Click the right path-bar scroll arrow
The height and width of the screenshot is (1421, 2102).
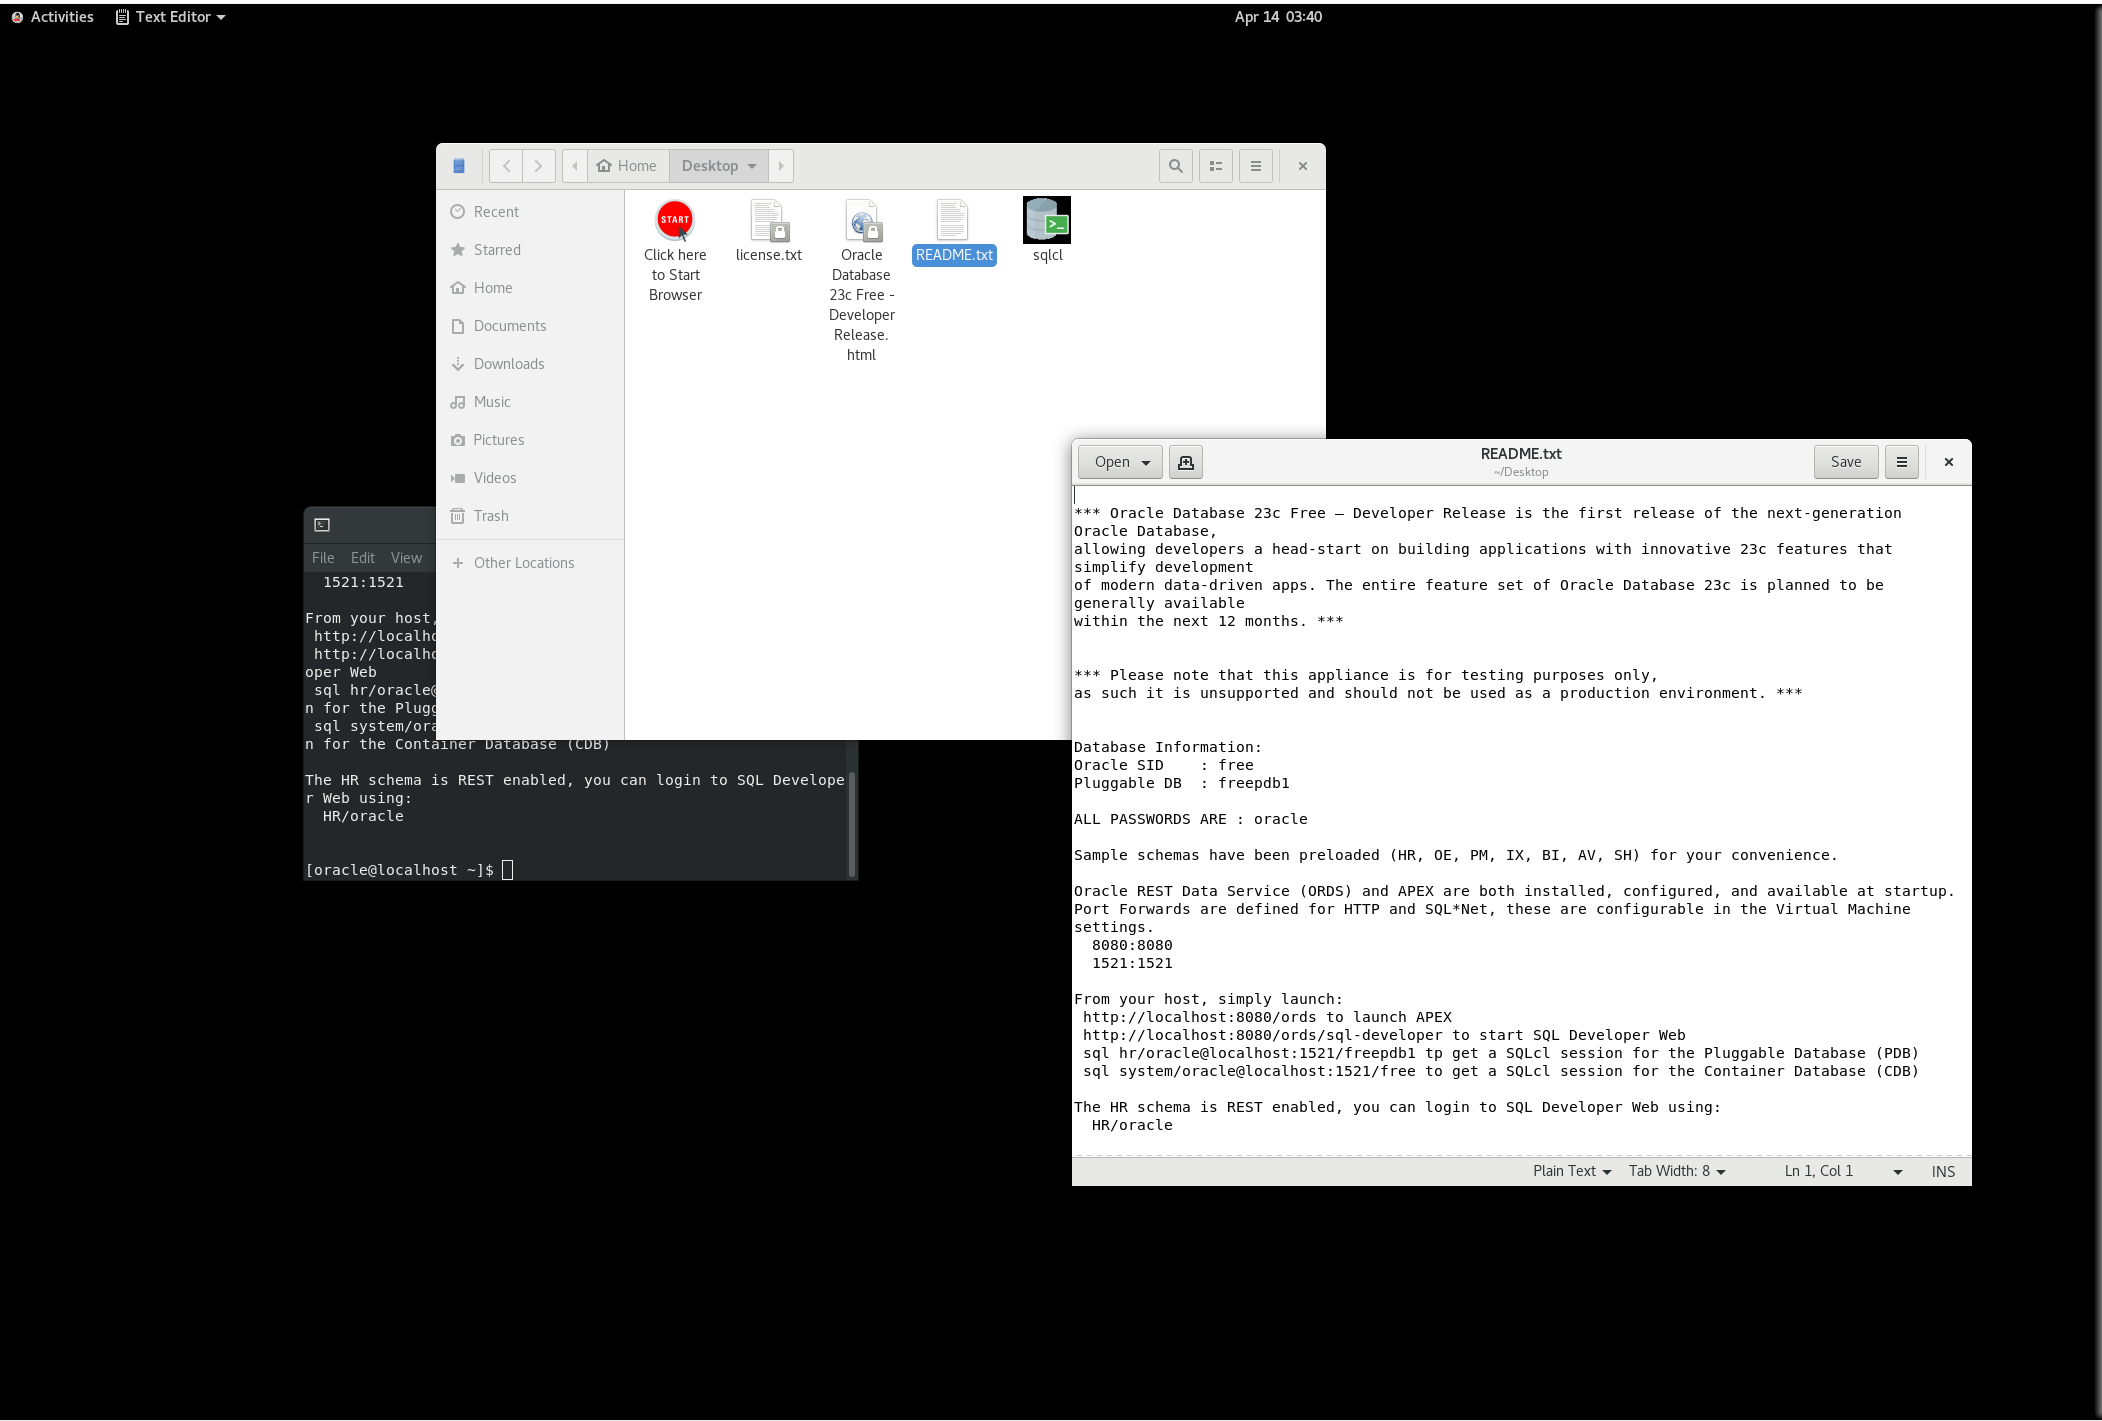781,166
